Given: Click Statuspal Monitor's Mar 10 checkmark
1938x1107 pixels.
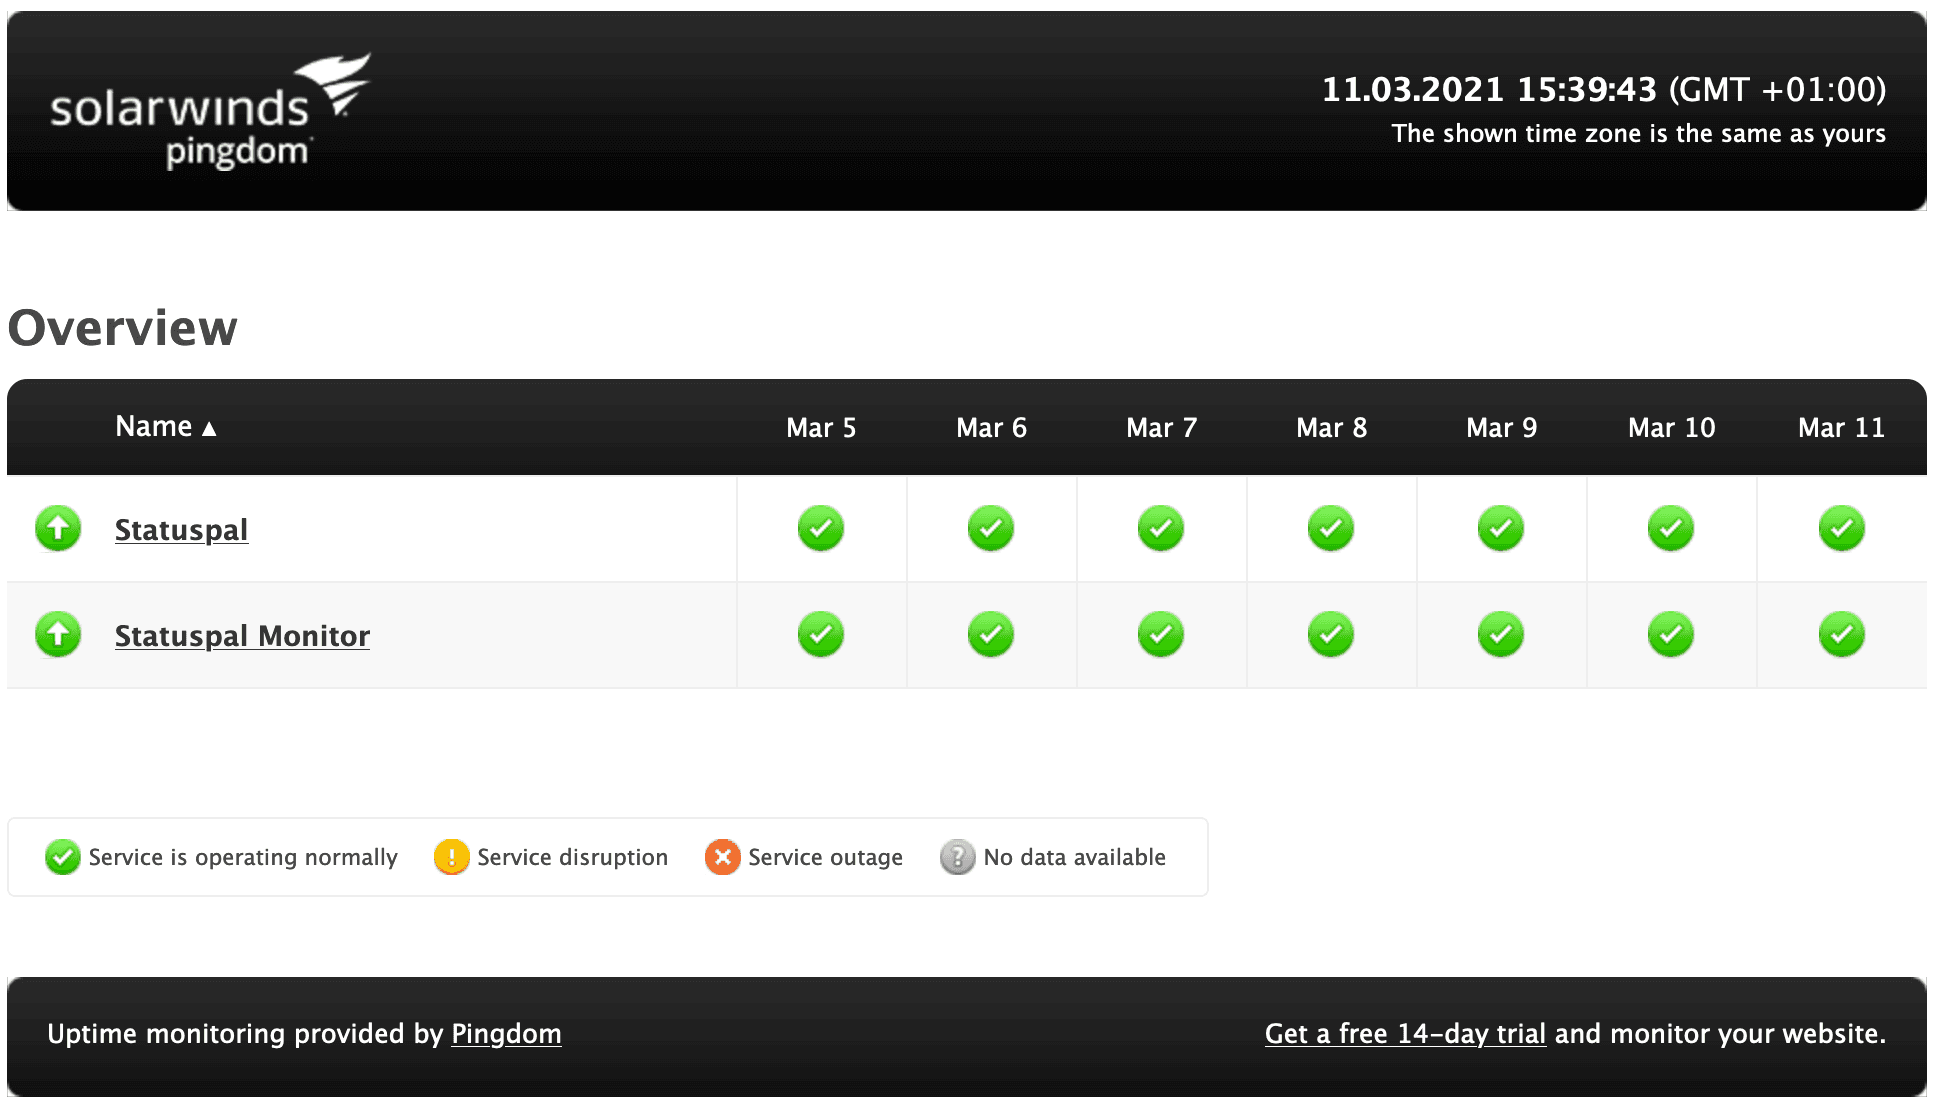Looking at the screenshot, I should (1671, 634).
